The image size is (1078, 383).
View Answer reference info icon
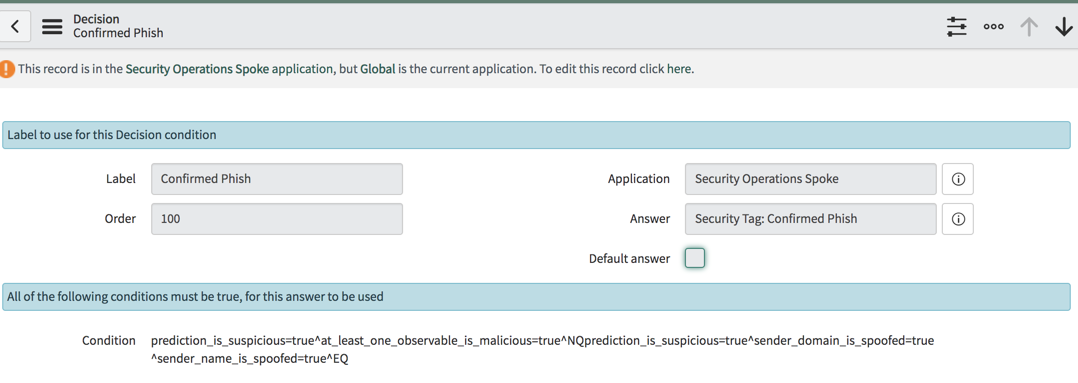pos(958,219)
